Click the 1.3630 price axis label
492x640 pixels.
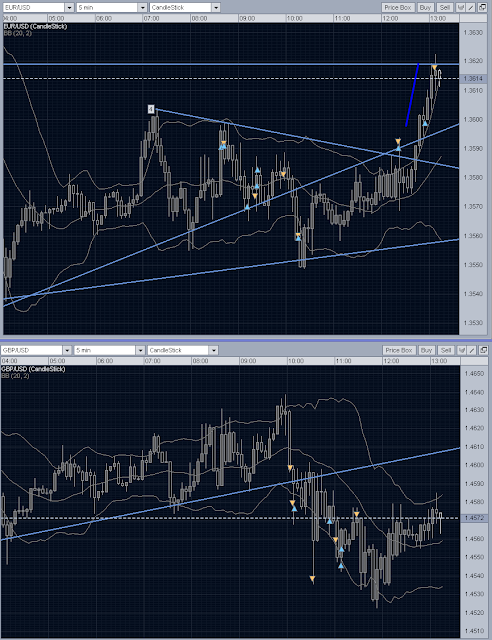(x=474, y=33)
